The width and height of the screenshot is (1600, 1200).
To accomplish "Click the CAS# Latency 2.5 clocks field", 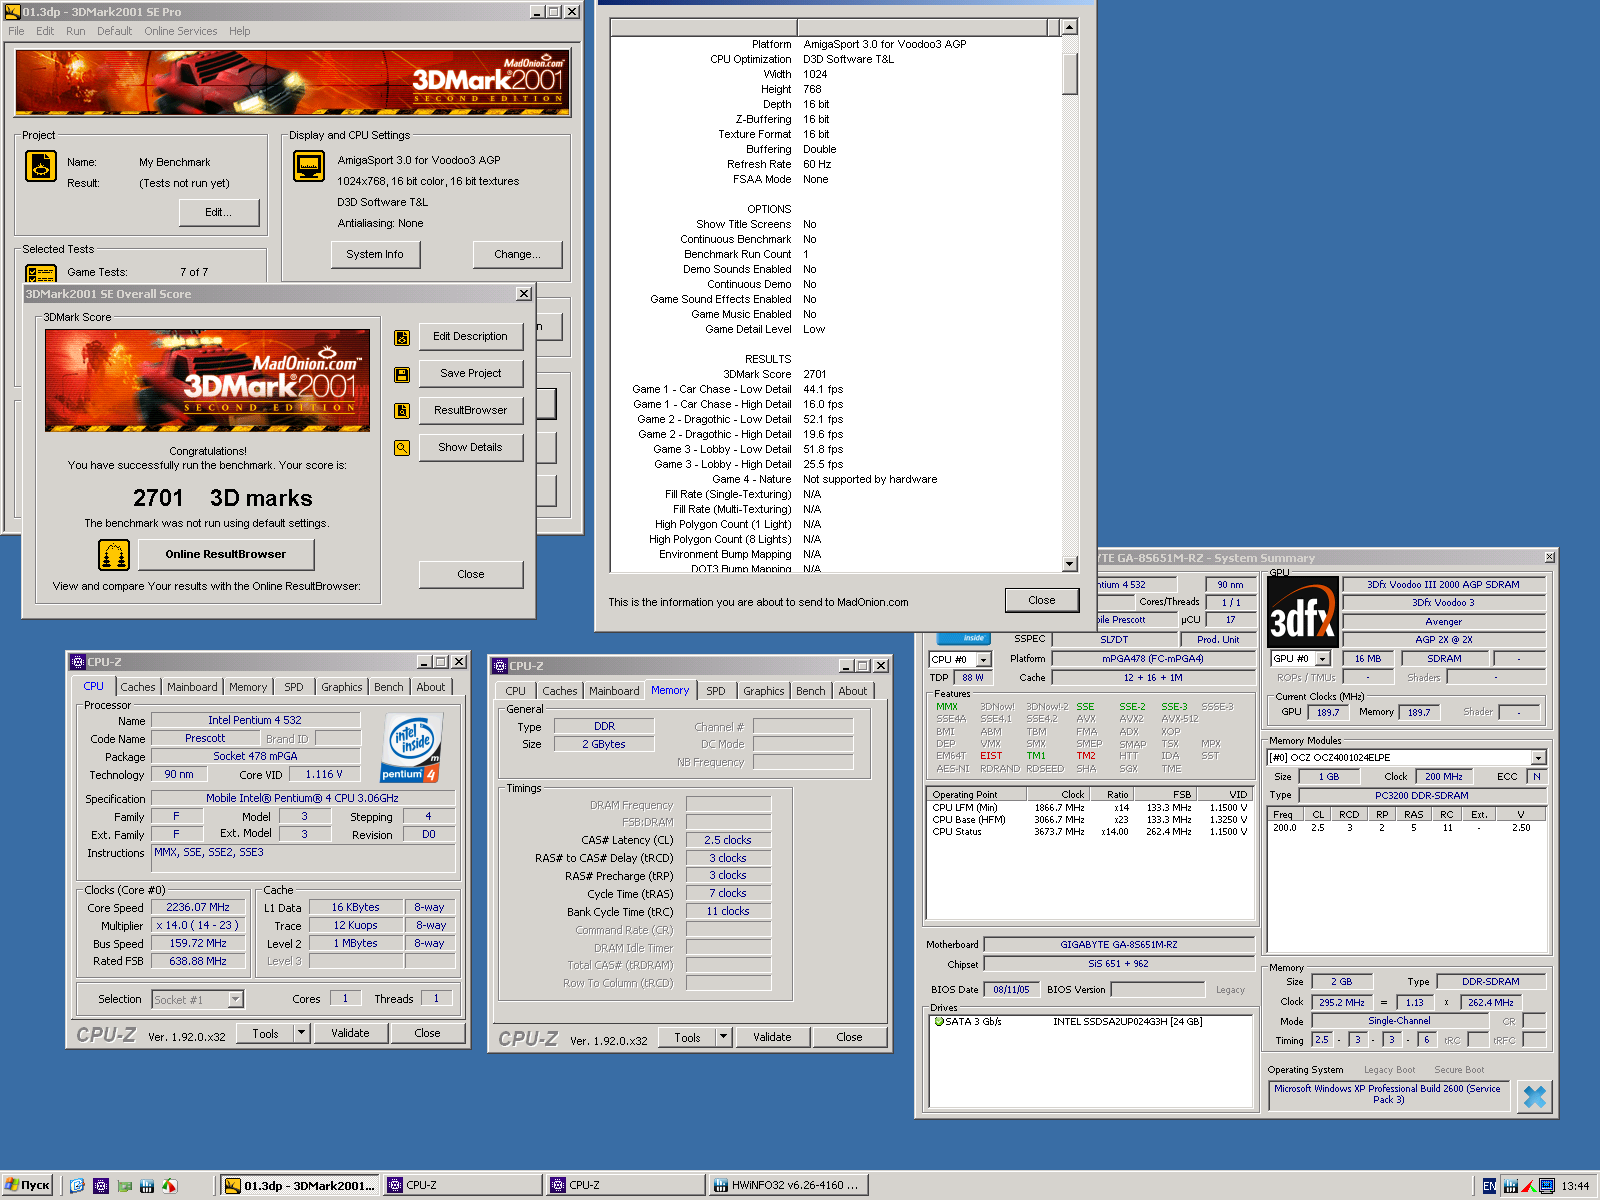I will pos(728,841).
